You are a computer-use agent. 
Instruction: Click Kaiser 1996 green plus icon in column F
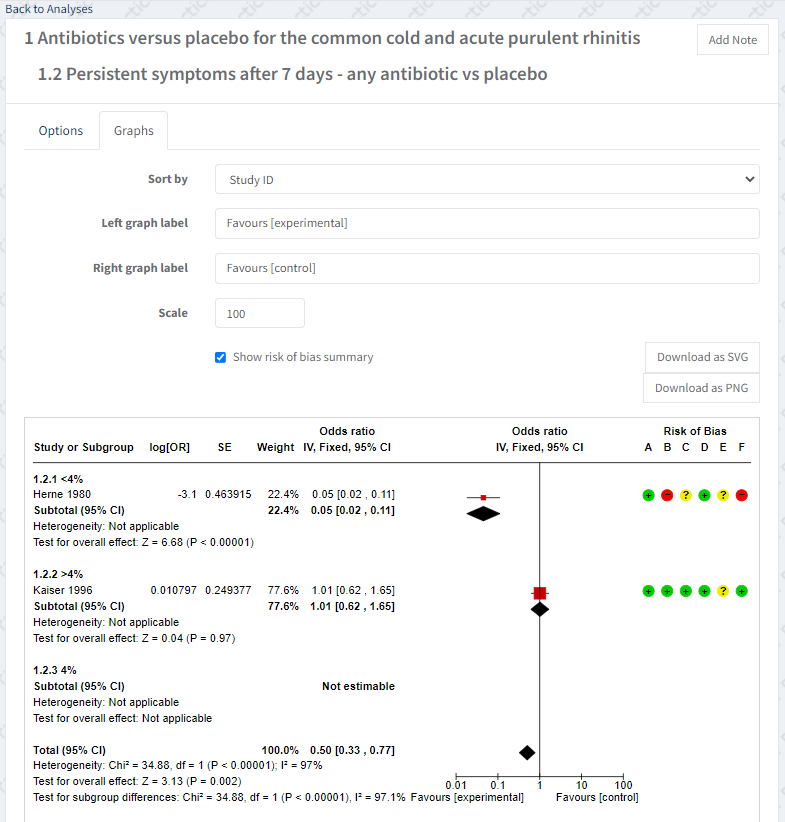741,591
